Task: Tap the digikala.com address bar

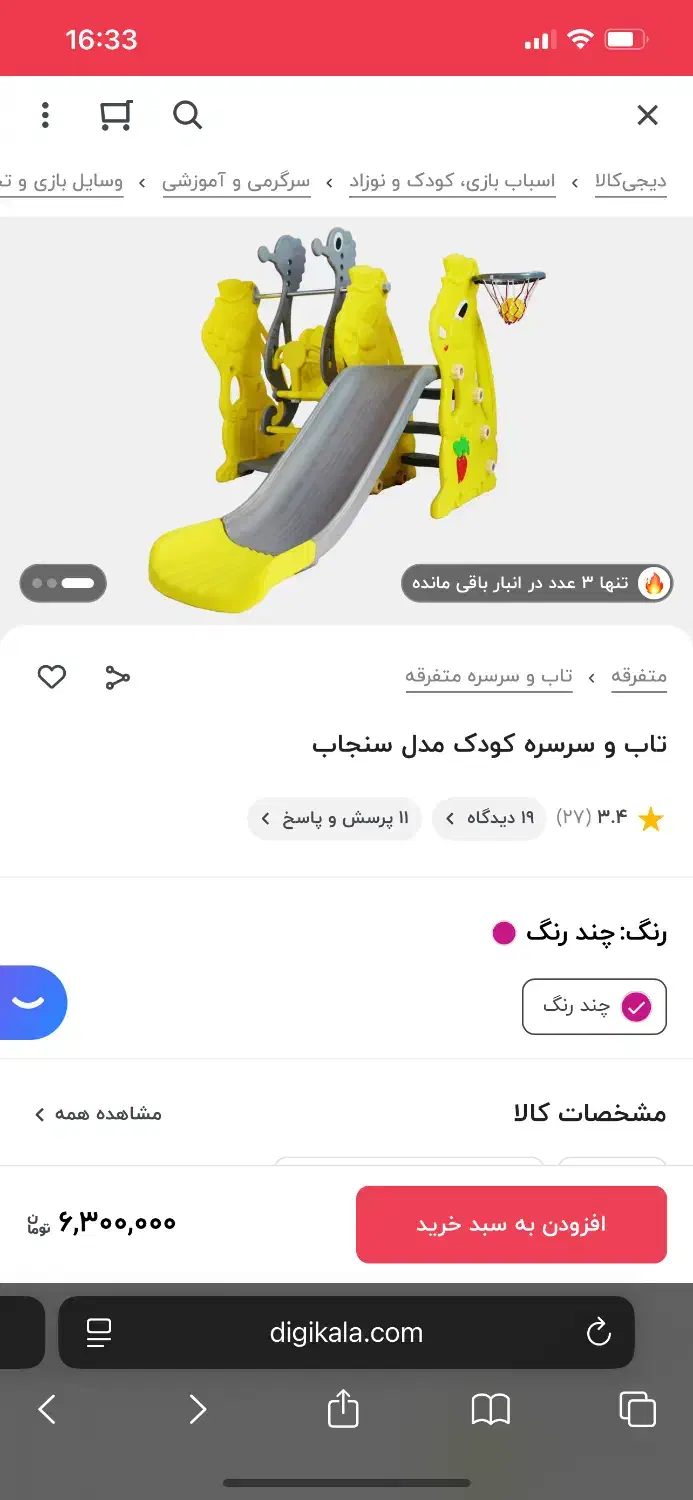Action: [x=346, y=1332]
